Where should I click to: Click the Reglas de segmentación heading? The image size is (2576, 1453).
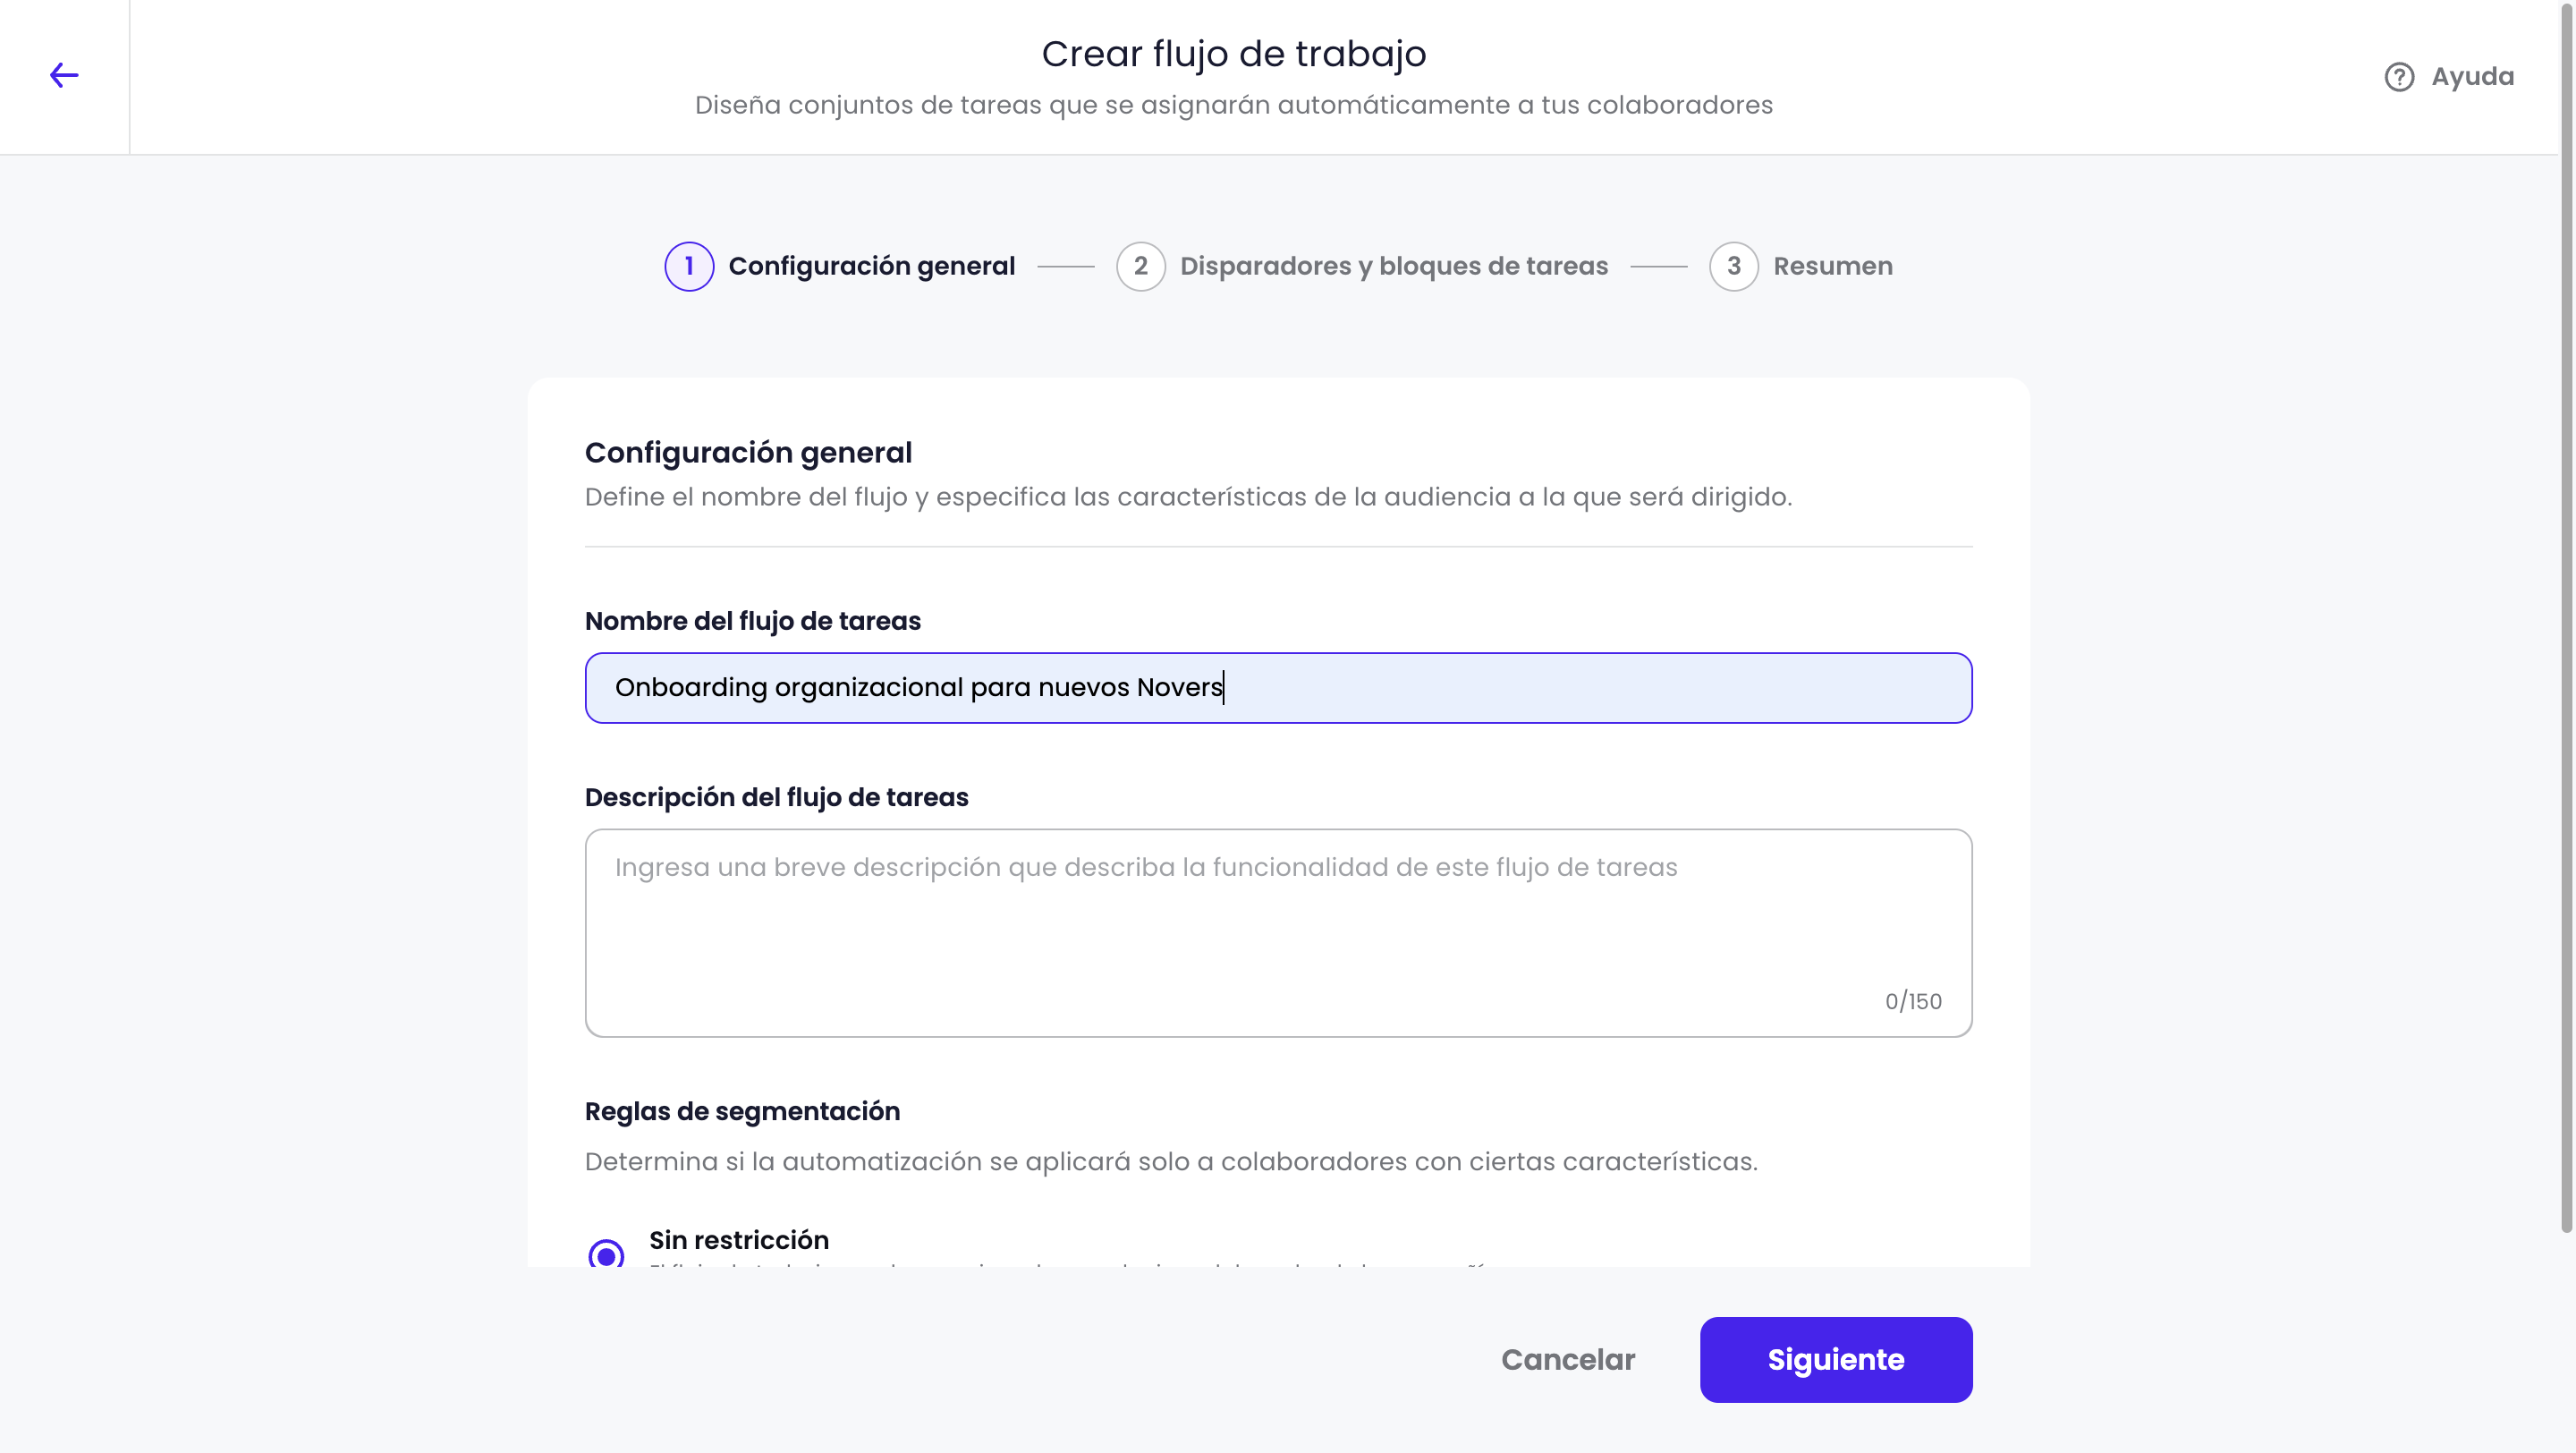tap(742, 1111)
